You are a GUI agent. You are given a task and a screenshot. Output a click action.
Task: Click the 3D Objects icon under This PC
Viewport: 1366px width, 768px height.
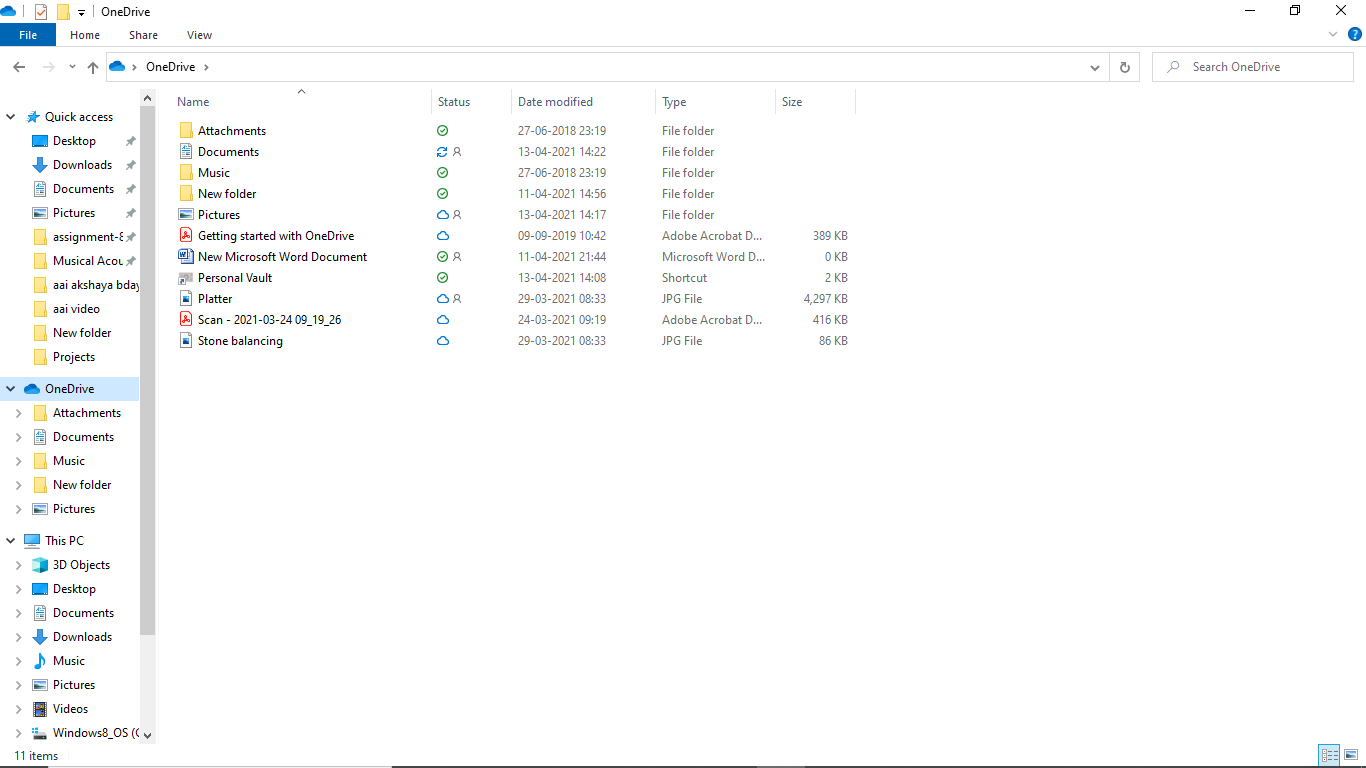[40, 565]
